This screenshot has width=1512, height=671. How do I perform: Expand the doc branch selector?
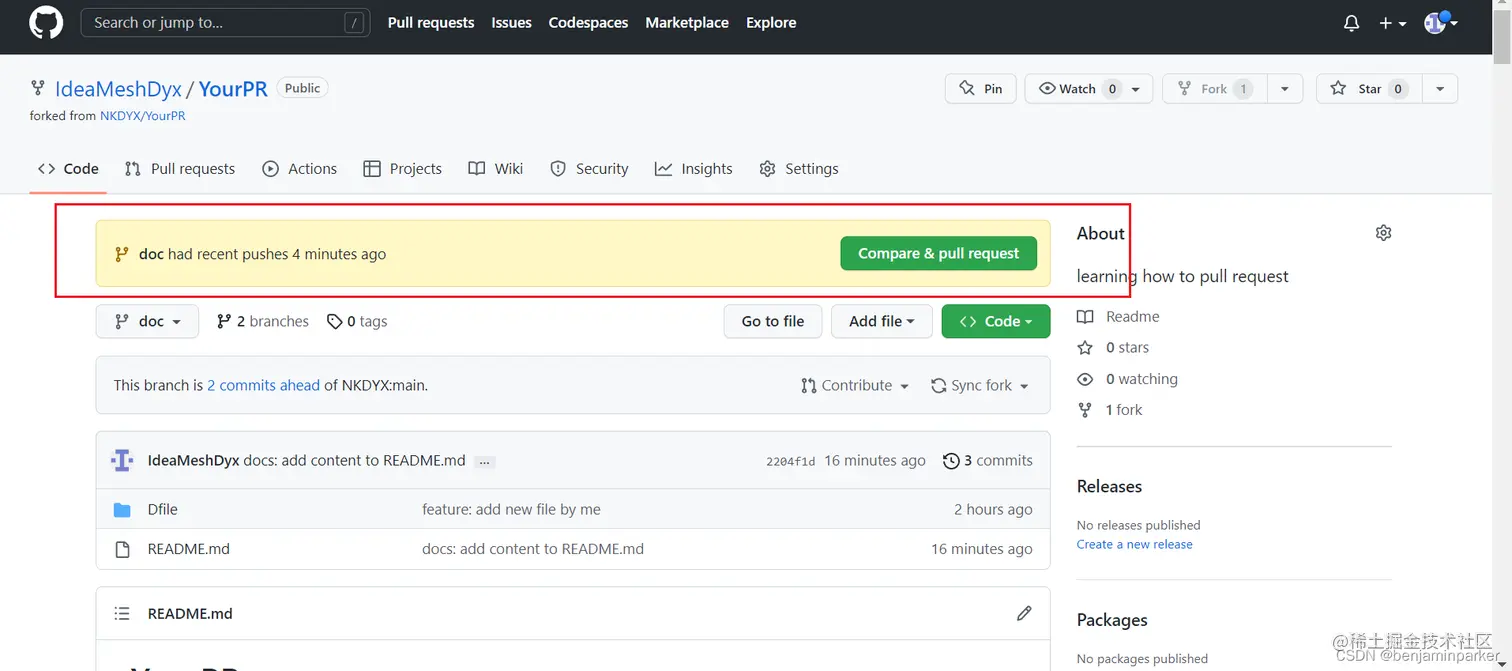click(x=148, y=321)
